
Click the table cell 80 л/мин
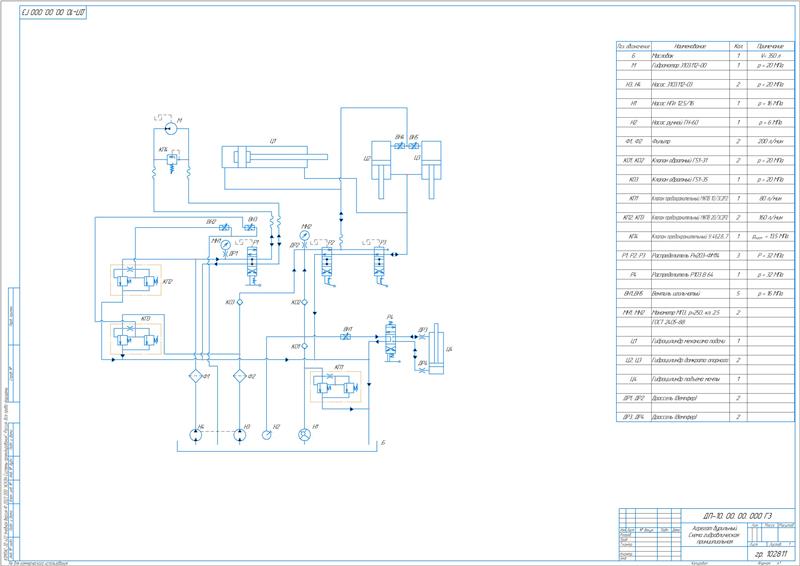click(x=770, y=199)
